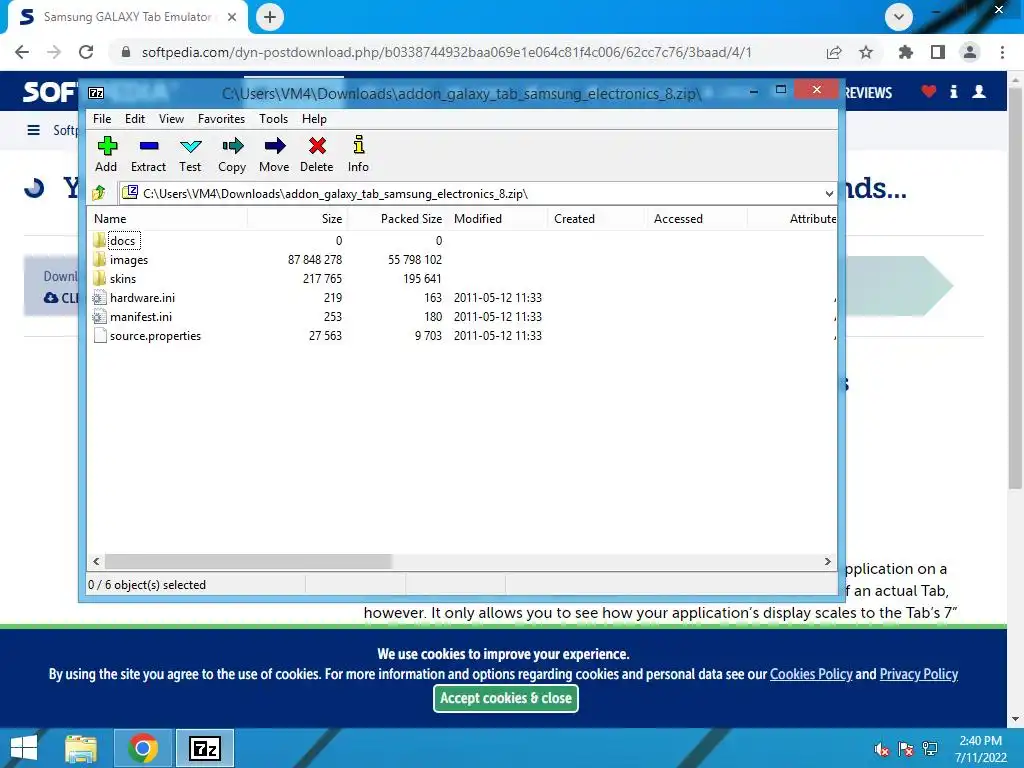Open the Chrome side panel icon
Viewport: 1024px width, 768px height.
(x=938, y=52)
